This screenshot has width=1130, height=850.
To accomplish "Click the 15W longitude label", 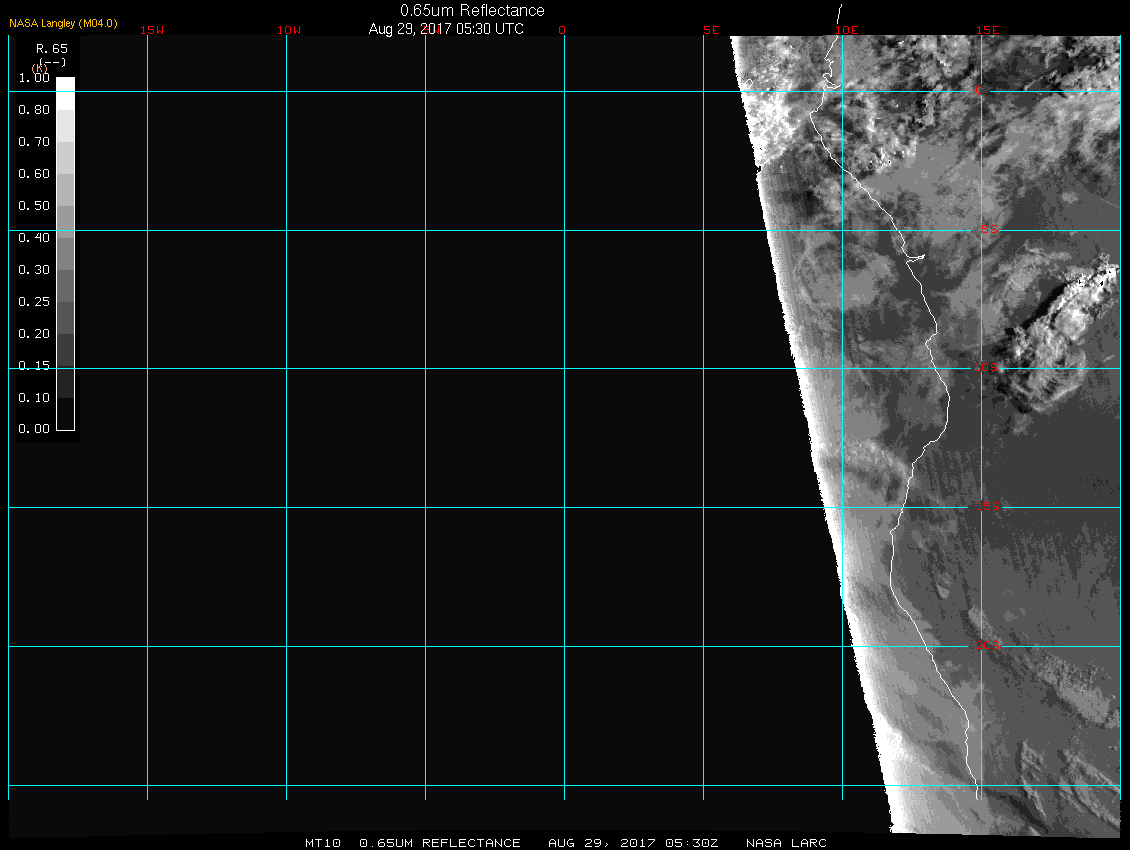I will pyautogui.click(x=152, y=30).
